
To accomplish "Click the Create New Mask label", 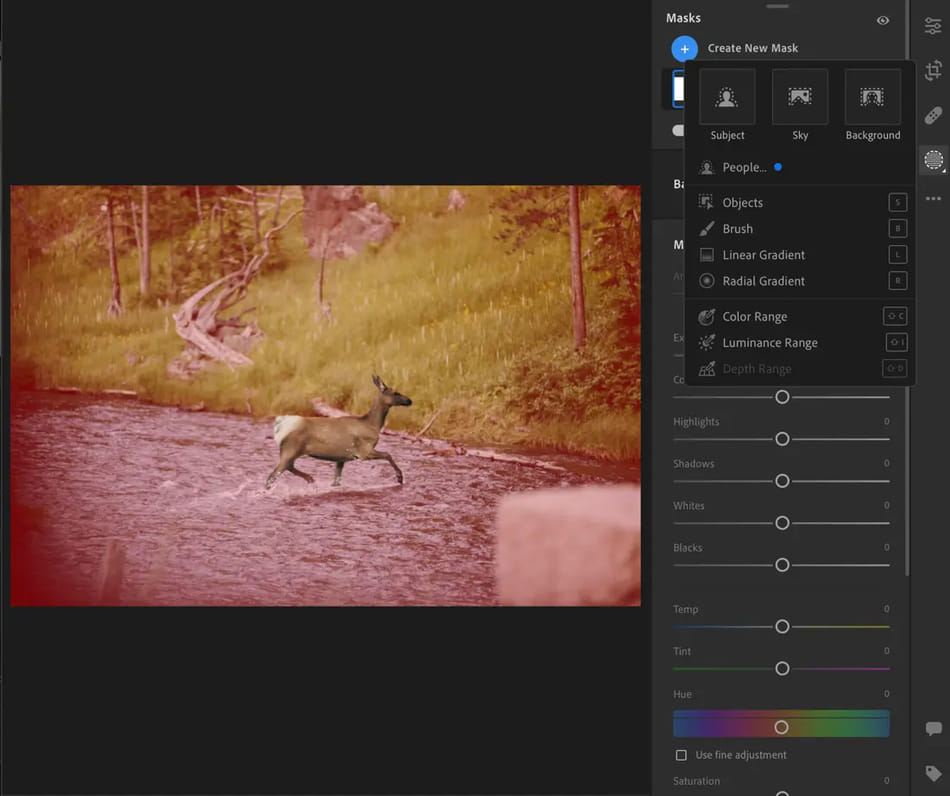I will [x=752, y=48].
